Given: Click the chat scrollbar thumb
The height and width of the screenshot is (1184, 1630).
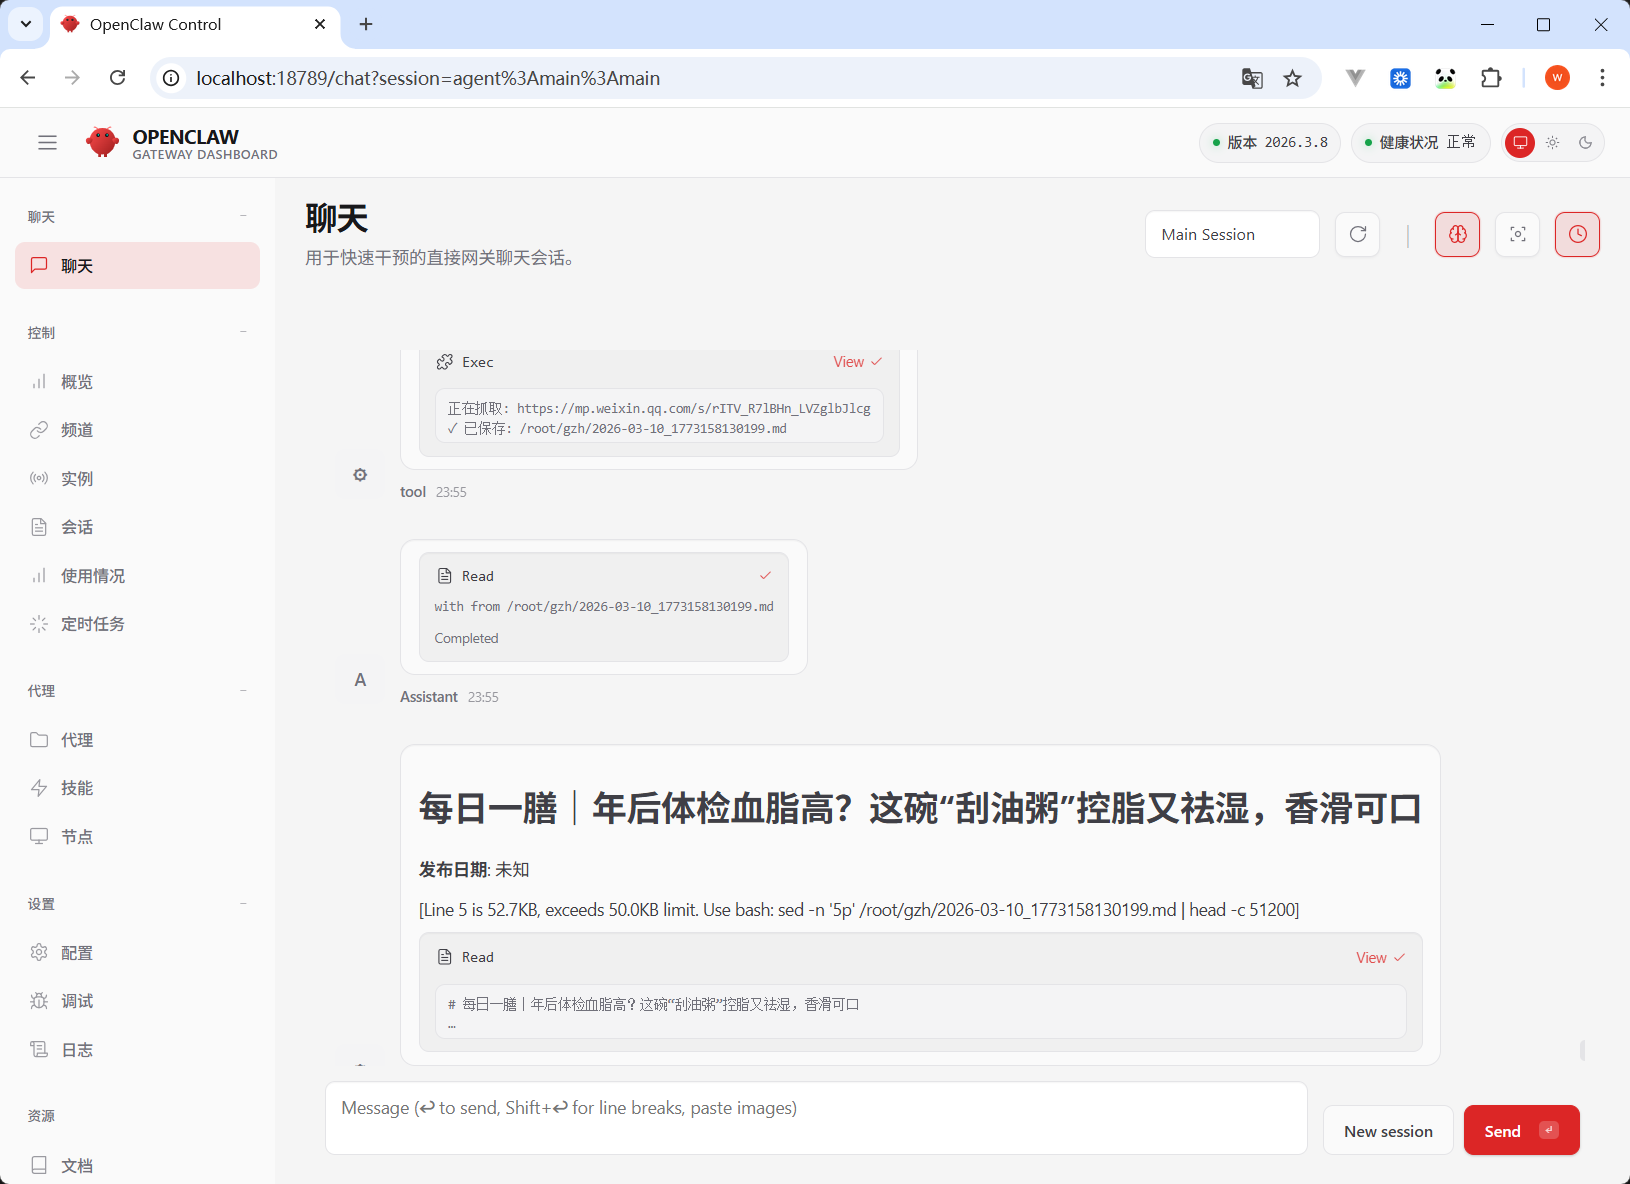Looking at the screenshot, I should (x=1582, y=1050).
